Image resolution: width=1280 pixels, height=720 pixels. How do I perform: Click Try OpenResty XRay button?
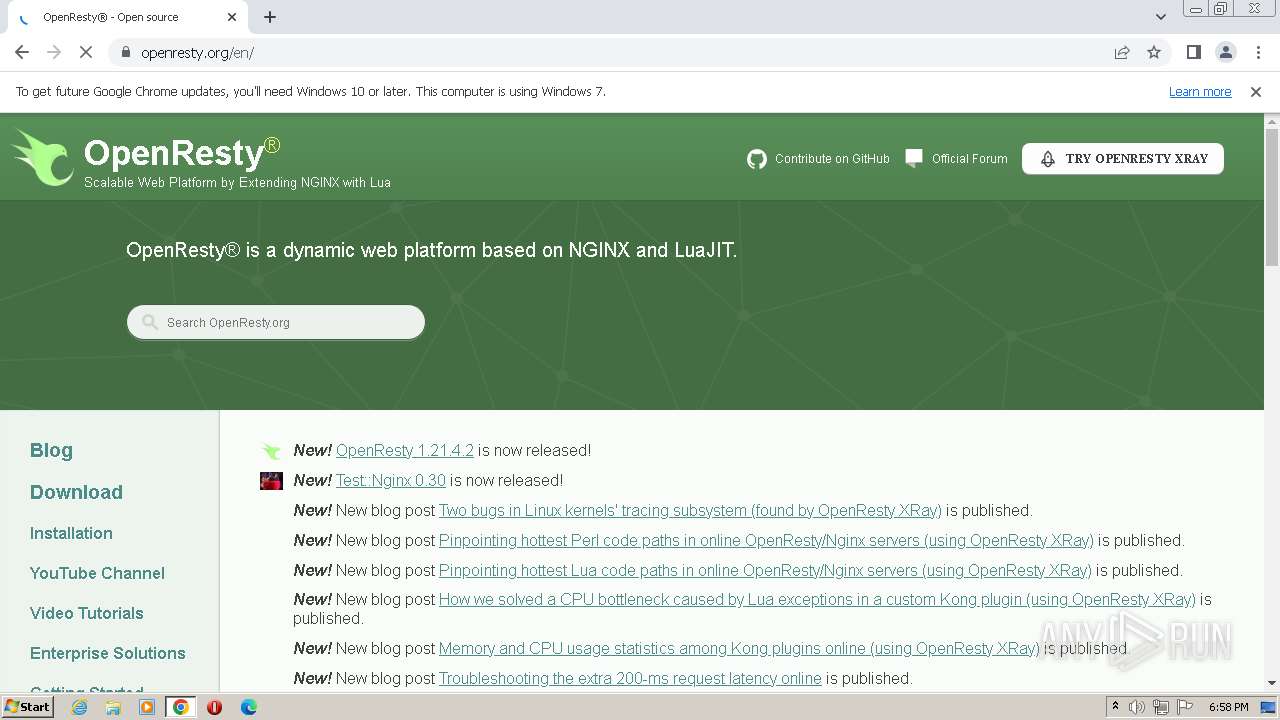[x=1123, y=159]
